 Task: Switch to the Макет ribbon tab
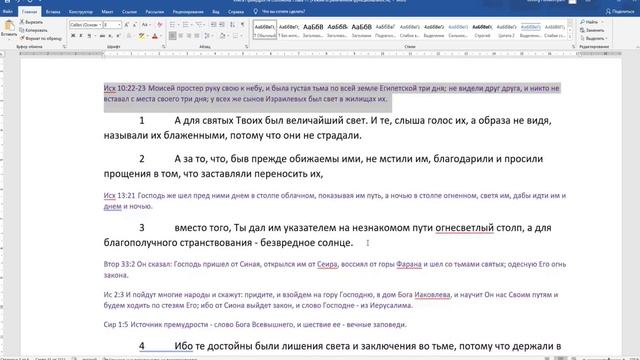tap(107, 11)
